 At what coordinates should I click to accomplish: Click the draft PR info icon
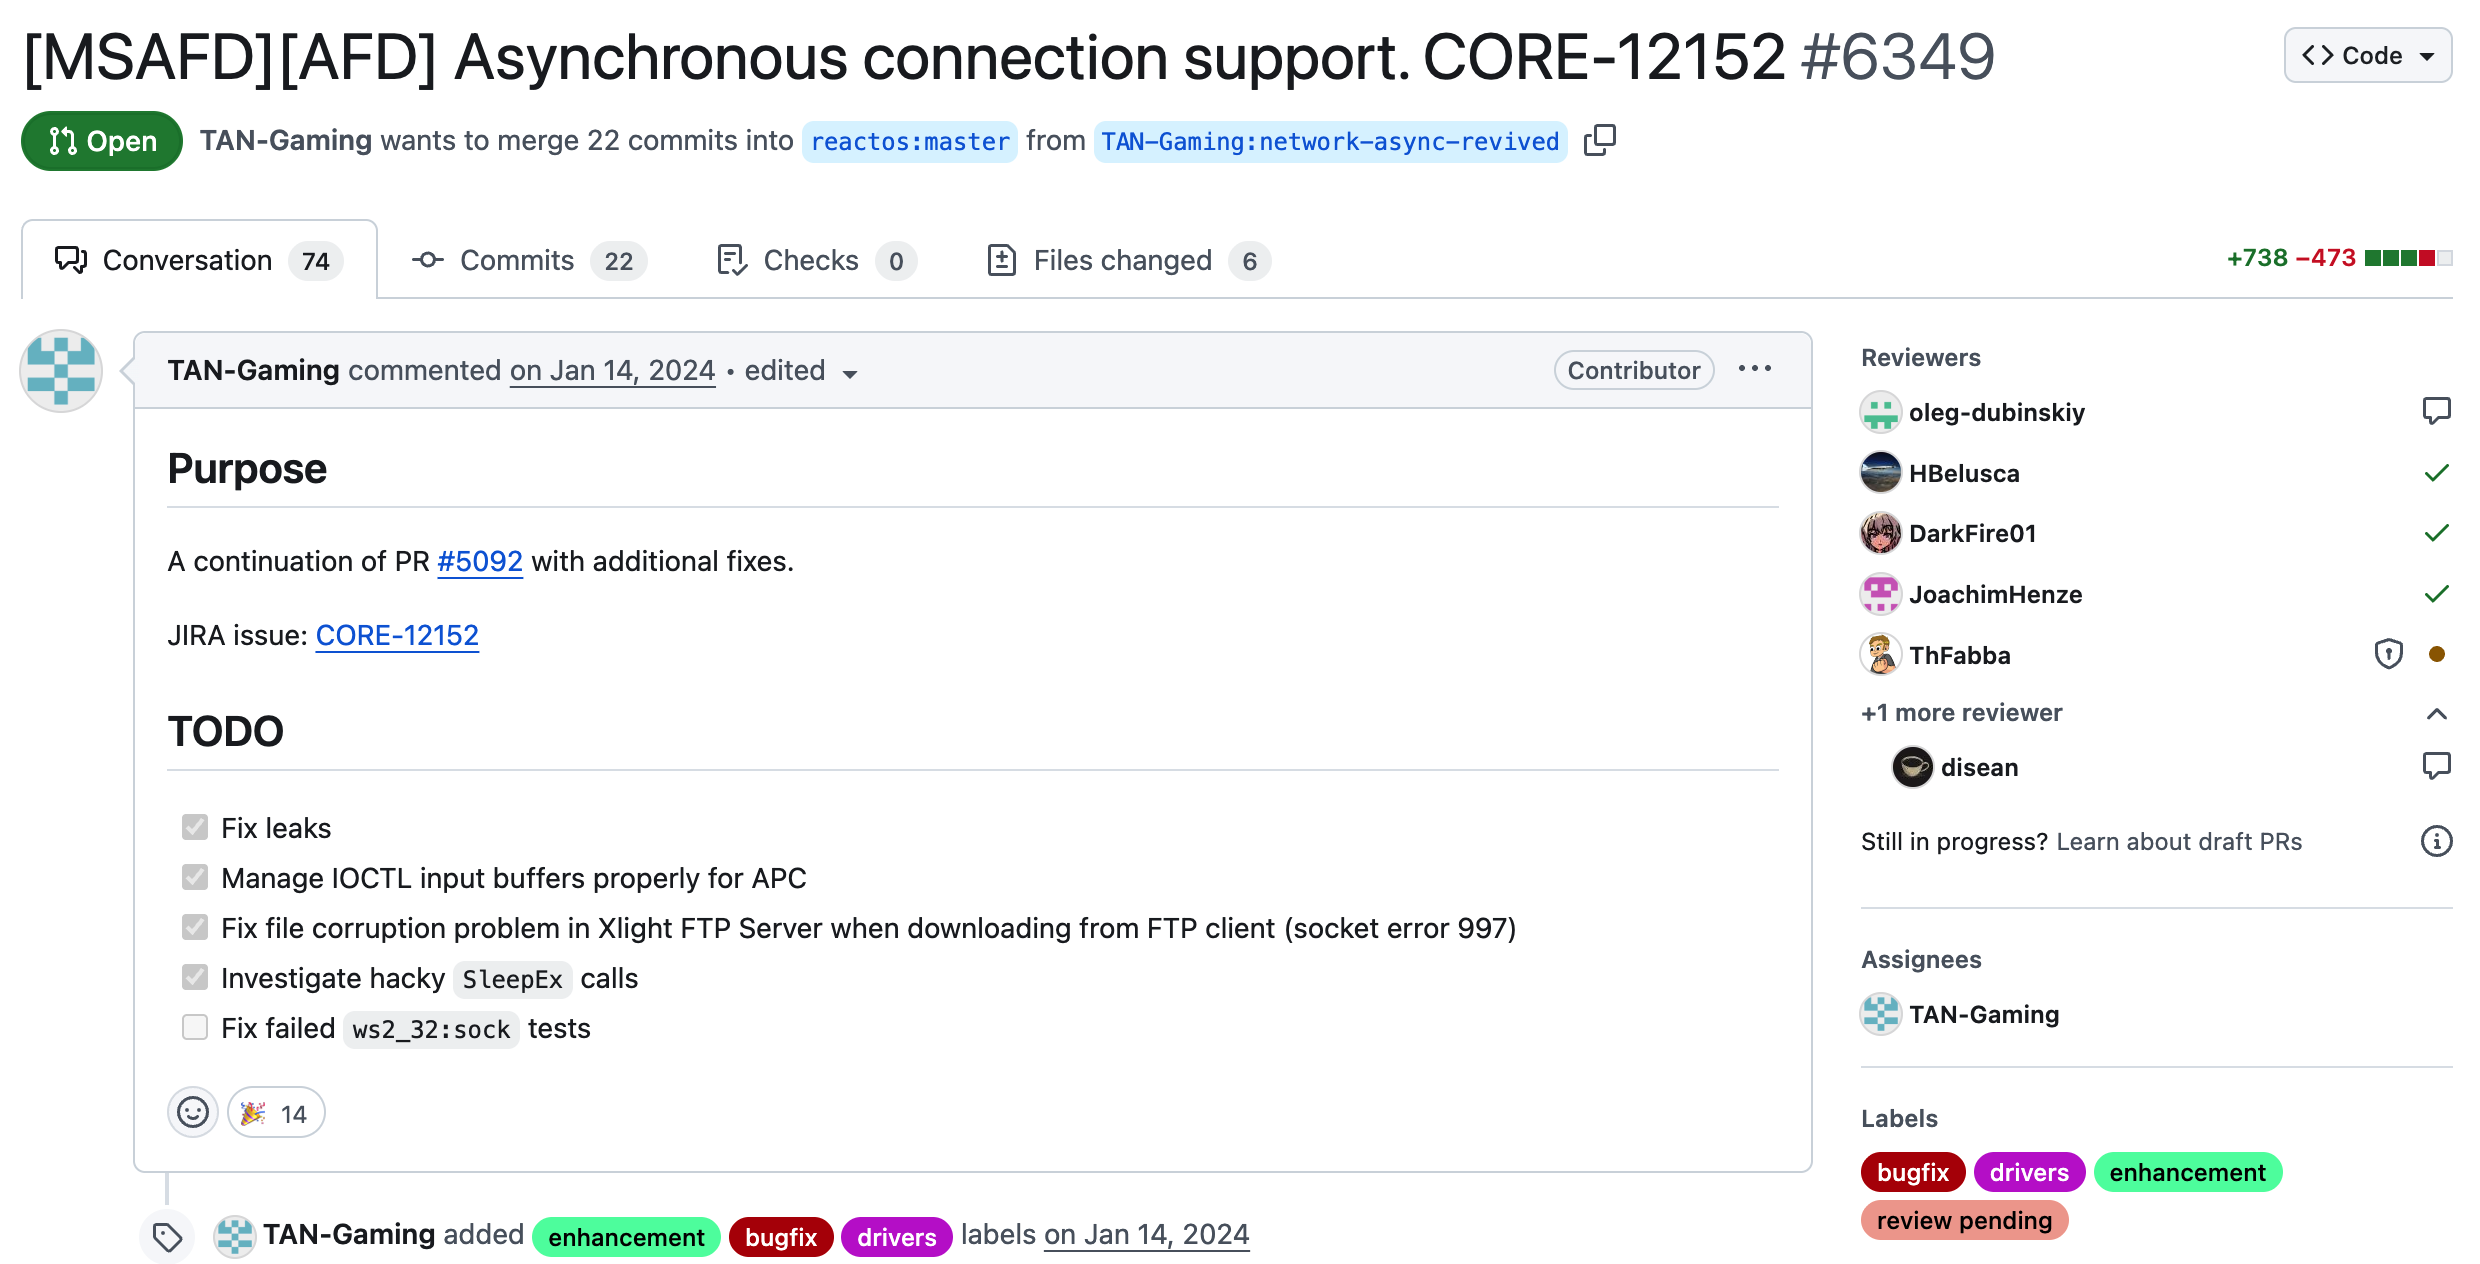[x=2437, y=841]
